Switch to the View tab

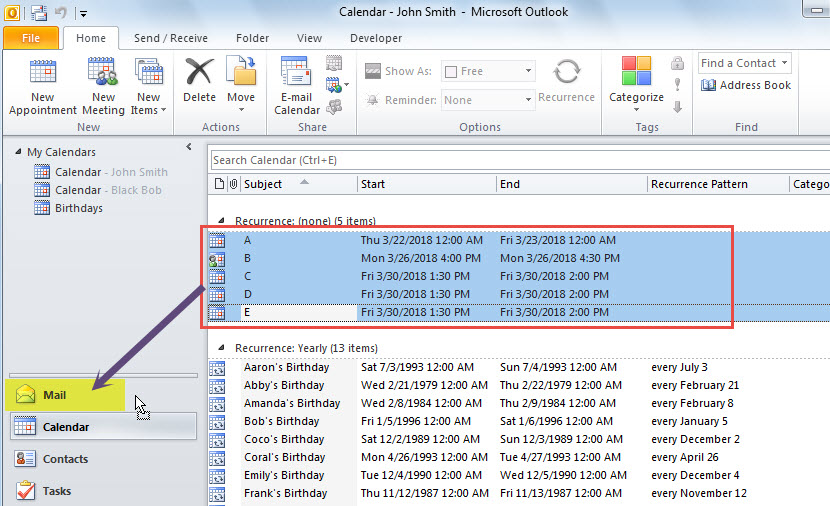(309, 38)
